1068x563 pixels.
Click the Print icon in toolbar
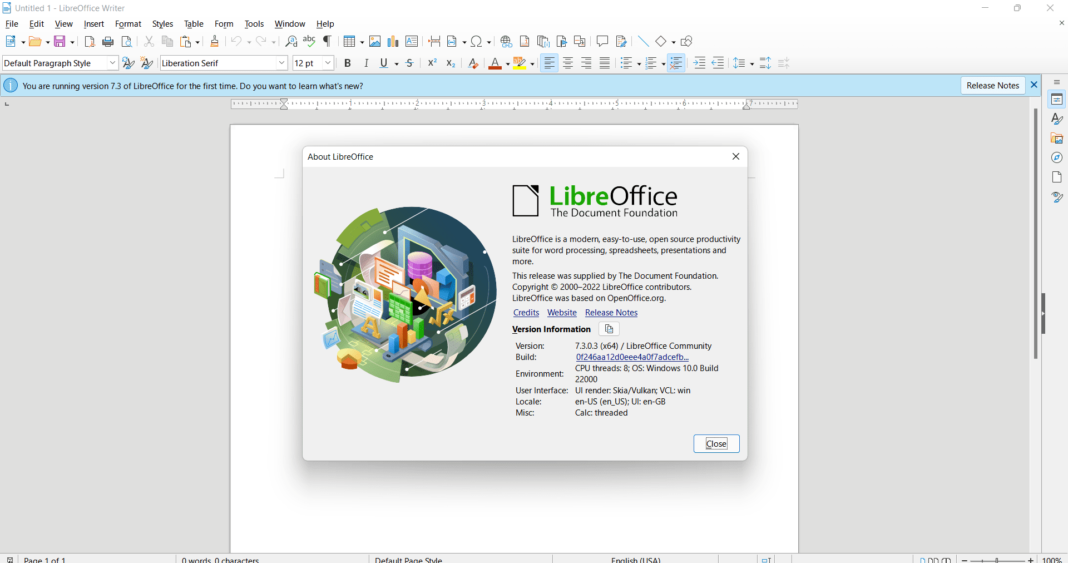pos(108,42)
